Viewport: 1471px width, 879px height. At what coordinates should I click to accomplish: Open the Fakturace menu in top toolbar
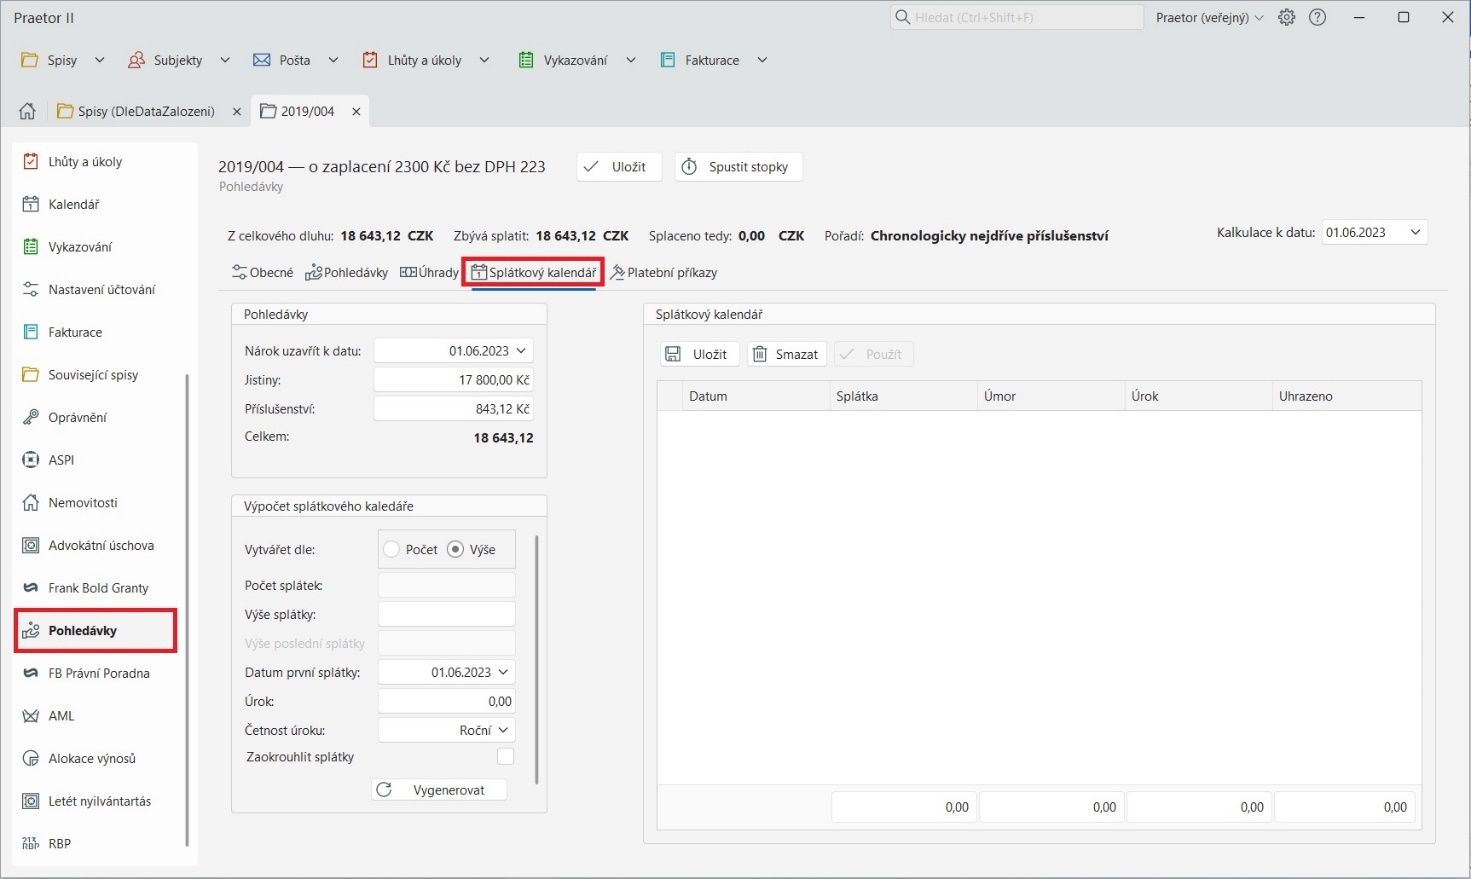pyautogui.click(x=712, y=60)
